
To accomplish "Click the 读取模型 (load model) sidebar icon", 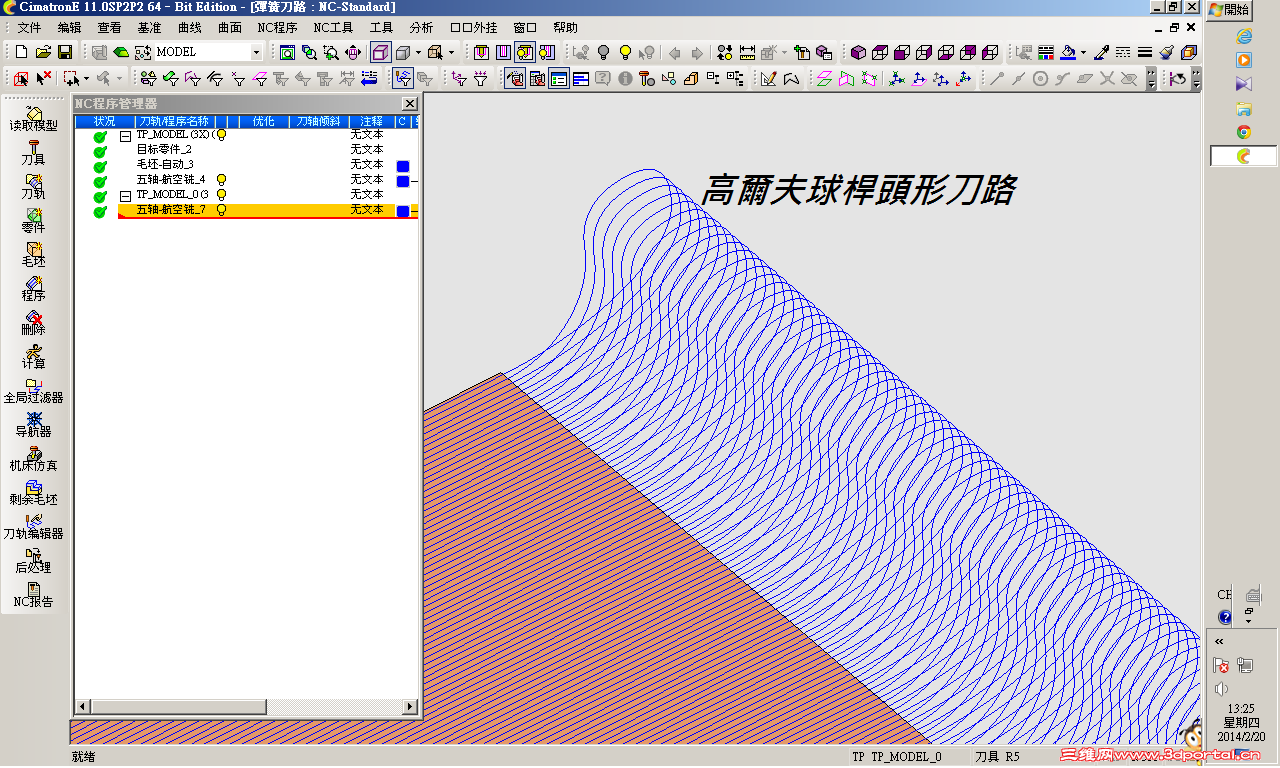I will click(x=33, y=118).
